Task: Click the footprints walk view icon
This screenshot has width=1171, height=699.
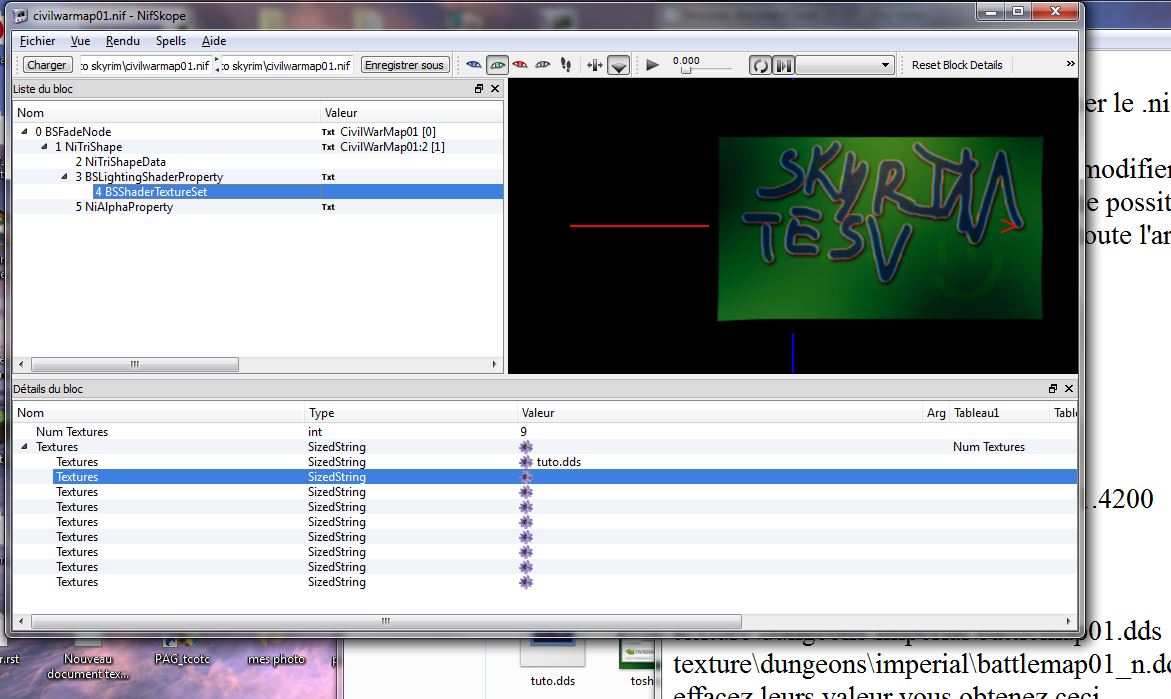Action: 566,65
